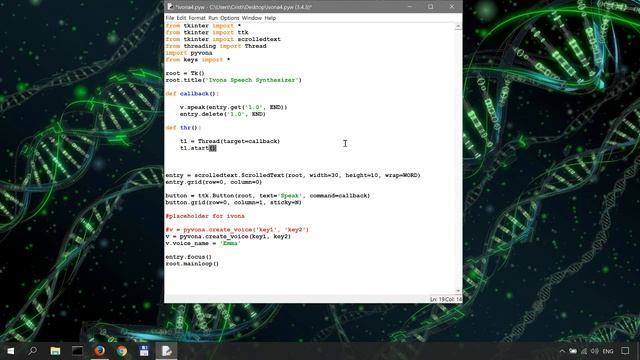The image size is (640, 360).
Task: Click the line 't1 = Thread(target=callback)'
Action: coord(230,141)
